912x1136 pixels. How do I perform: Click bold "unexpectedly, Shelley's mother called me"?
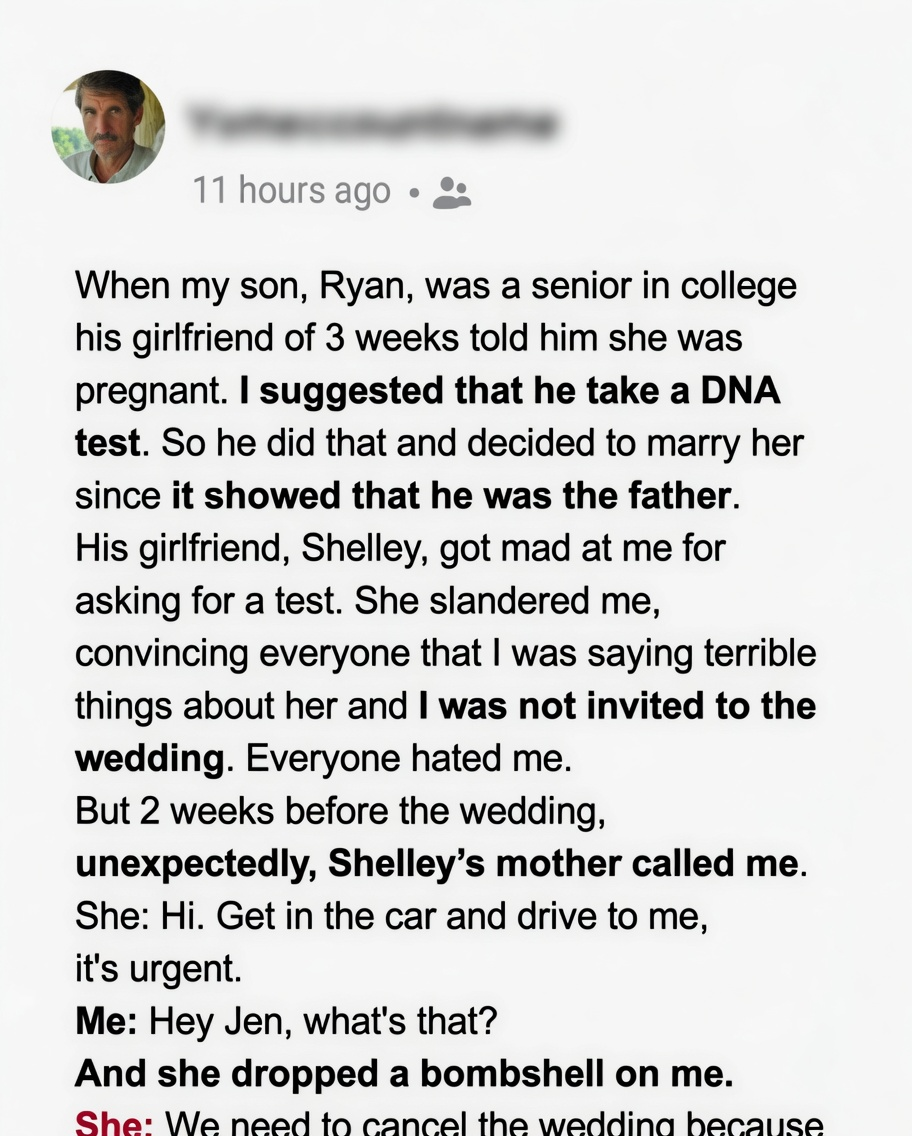coord(438,864)
